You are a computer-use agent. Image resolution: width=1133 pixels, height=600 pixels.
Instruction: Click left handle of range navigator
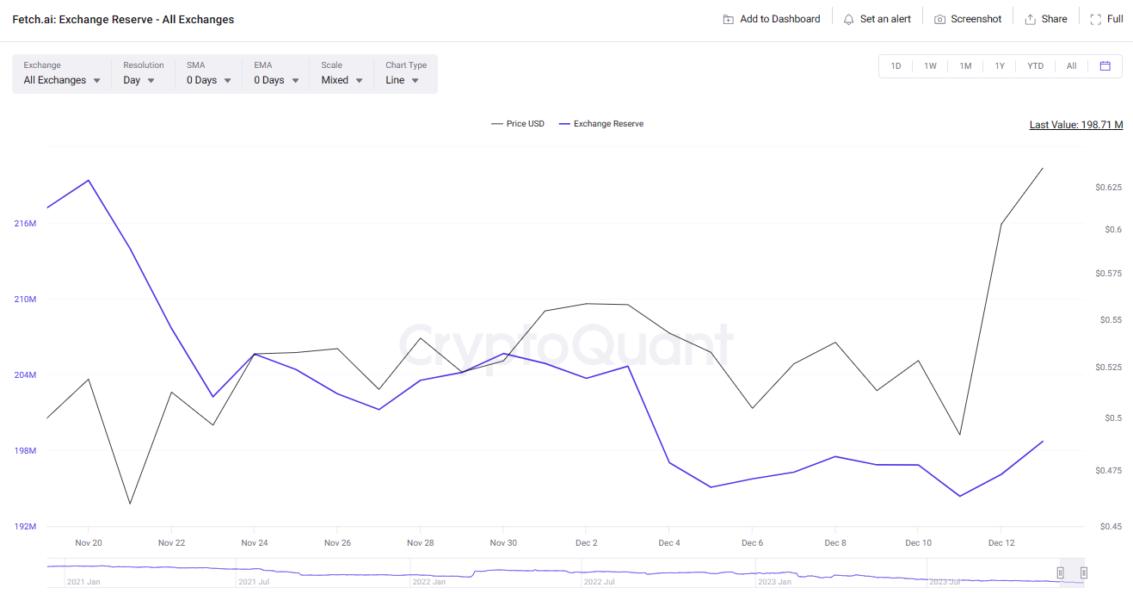[x=1060, y=573]
